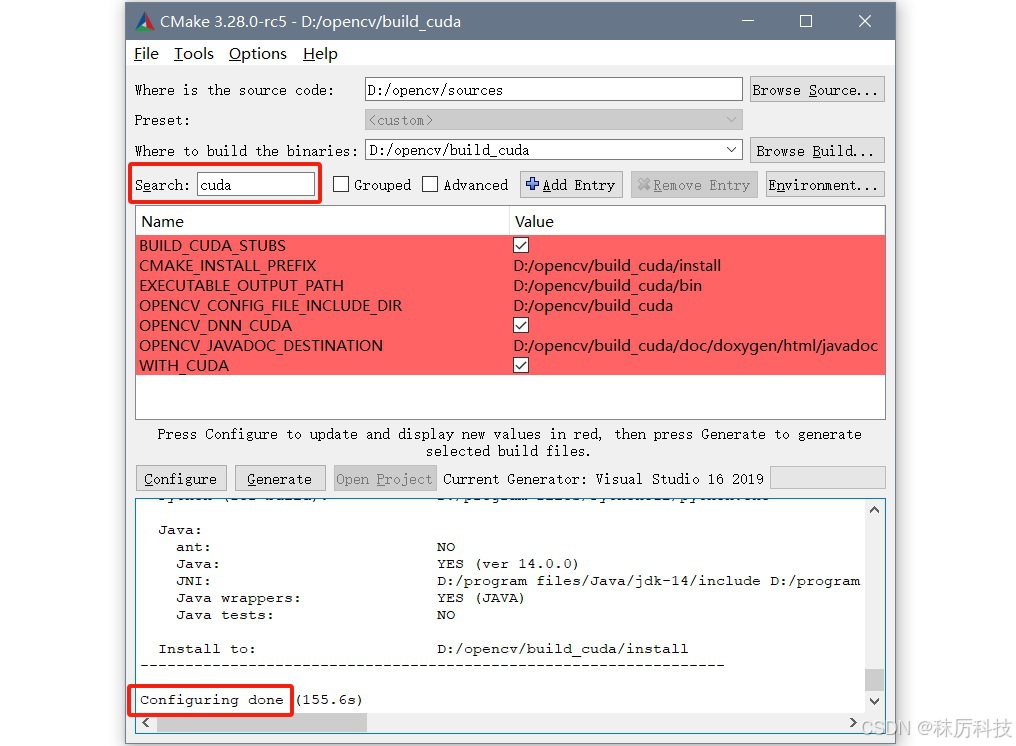
Task: Enable the Advanced checkbox
Action: point(430,185)
